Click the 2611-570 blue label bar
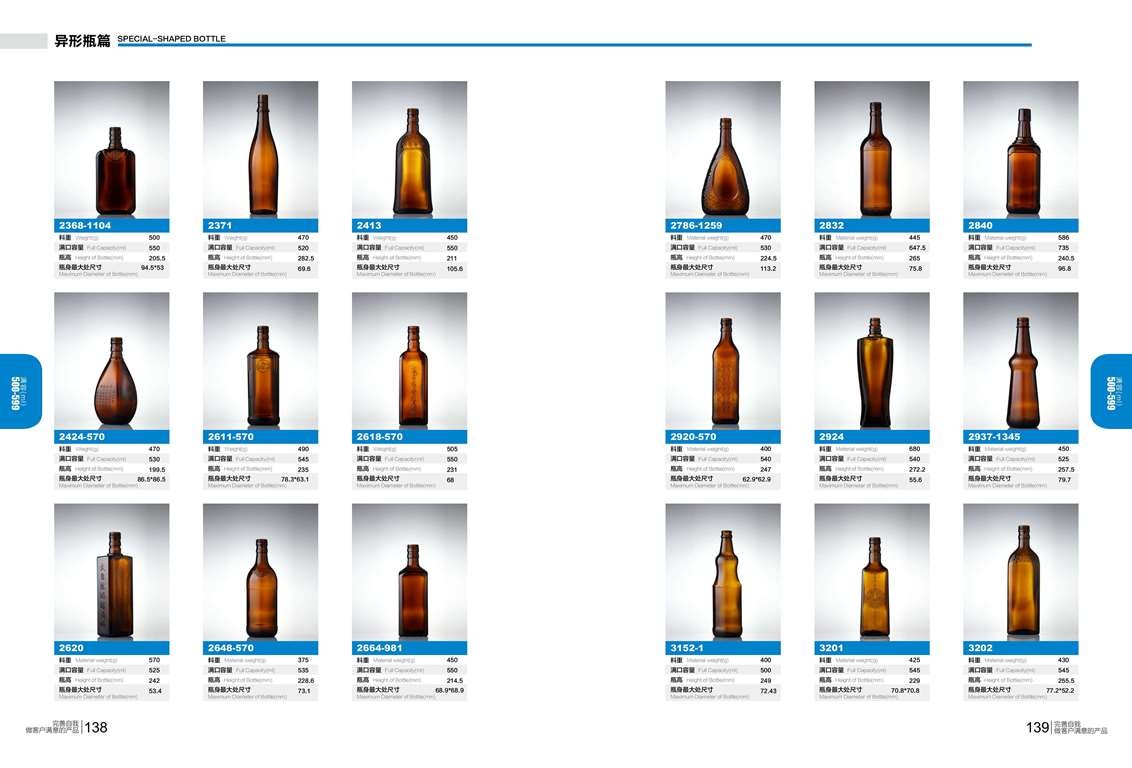Image resolution: width=1132 pixels, height=768 pixels. 261,437
